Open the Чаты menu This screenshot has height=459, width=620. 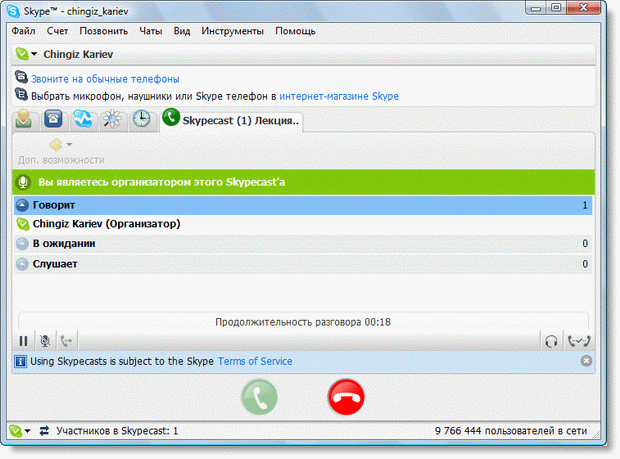pos(151,31)
